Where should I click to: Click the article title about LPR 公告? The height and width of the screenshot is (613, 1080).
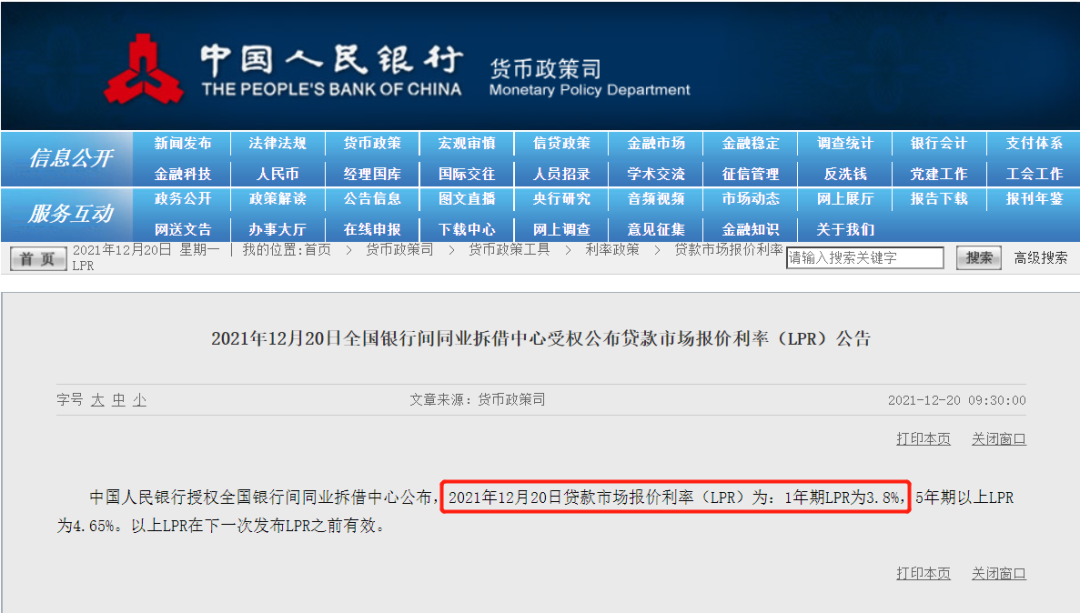541,338
